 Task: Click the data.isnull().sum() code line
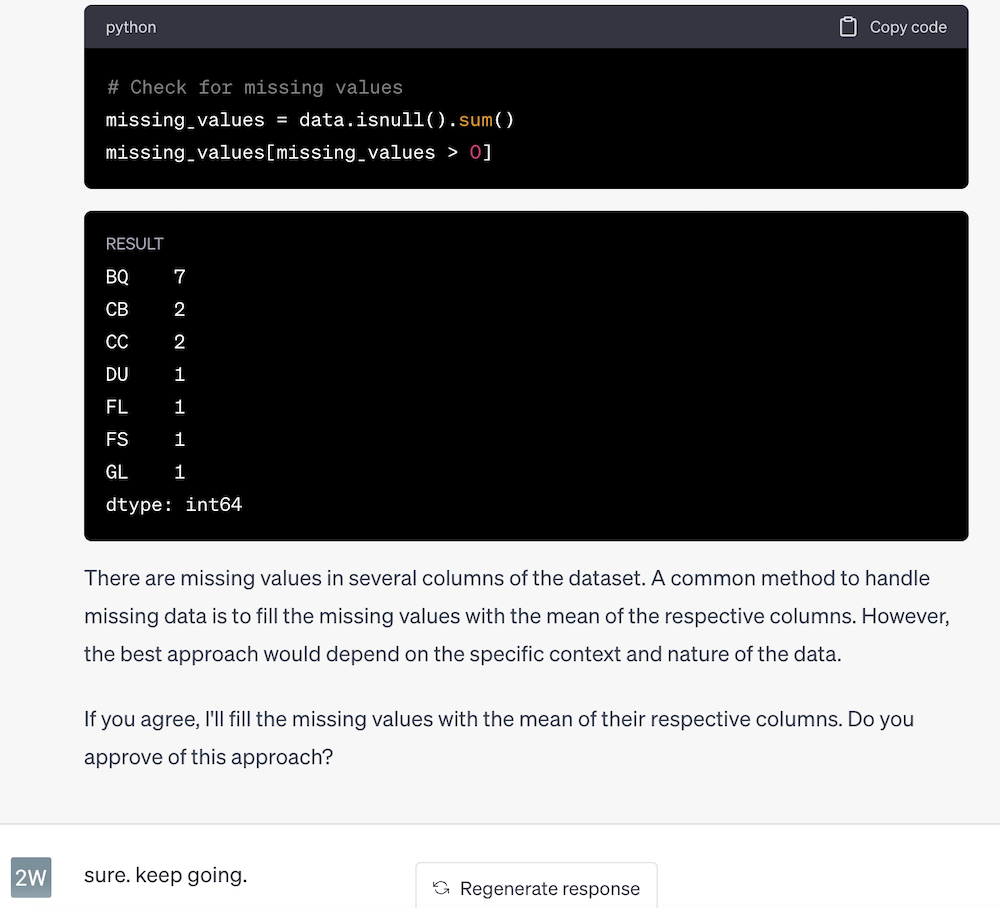pyautogui.click(x=310, y=120)
